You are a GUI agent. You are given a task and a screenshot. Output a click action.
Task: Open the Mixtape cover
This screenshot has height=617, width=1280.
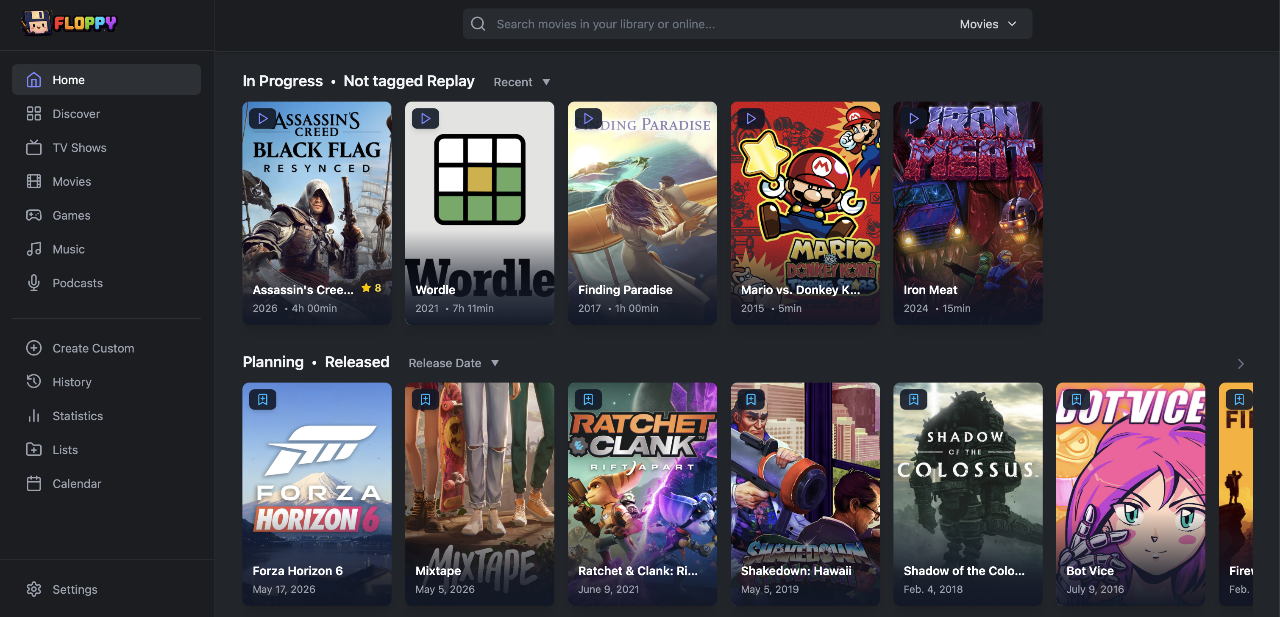(x=480, y=494)
